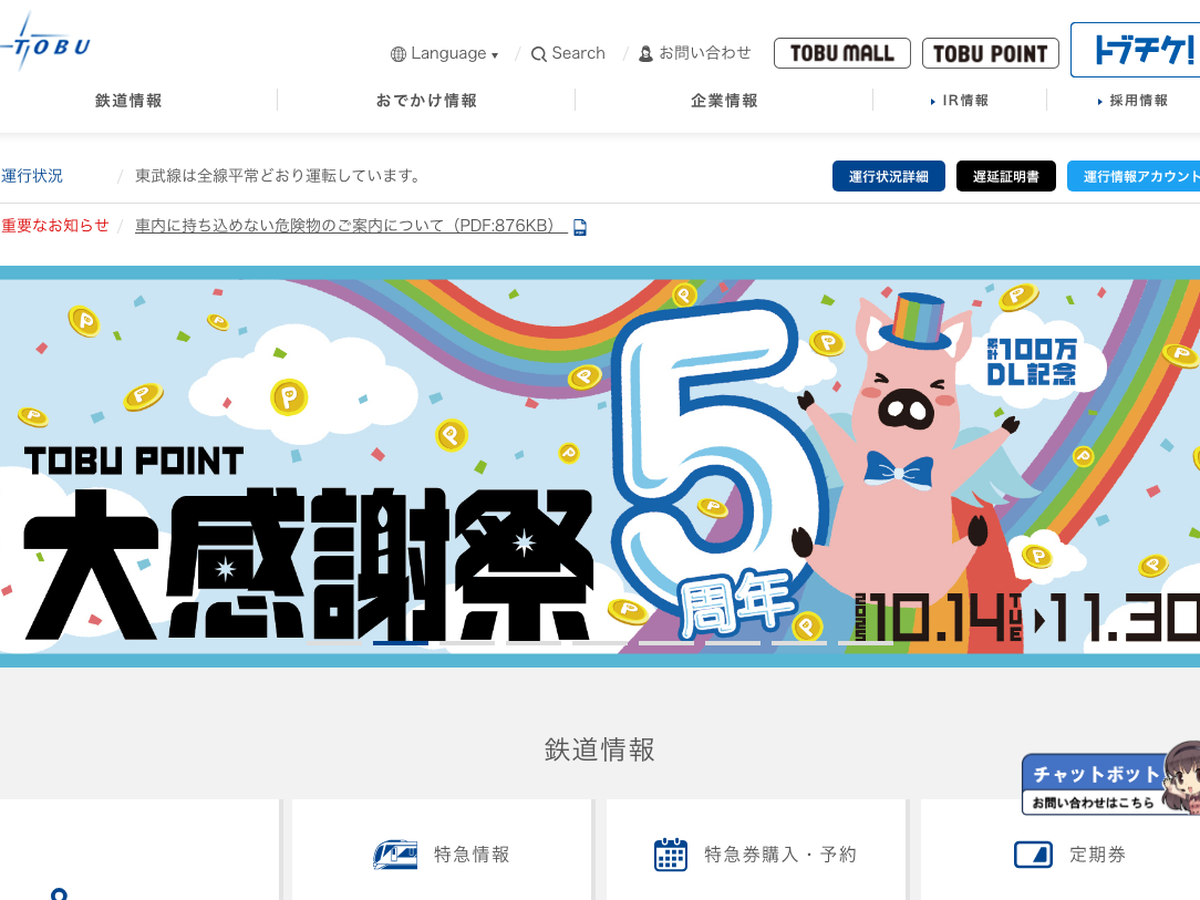The height and width of the screenshot is (900, 1200).
Task: Click the train icon for 特急情報
Action: click(395, 855)
